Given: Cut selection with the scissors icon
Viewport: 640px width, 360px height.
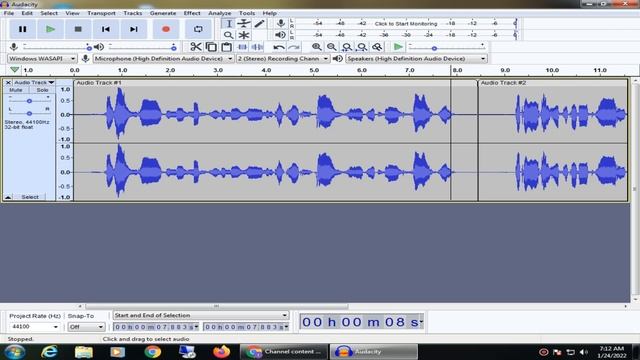Looking at the screenshot, I should [x=196, y=47].
